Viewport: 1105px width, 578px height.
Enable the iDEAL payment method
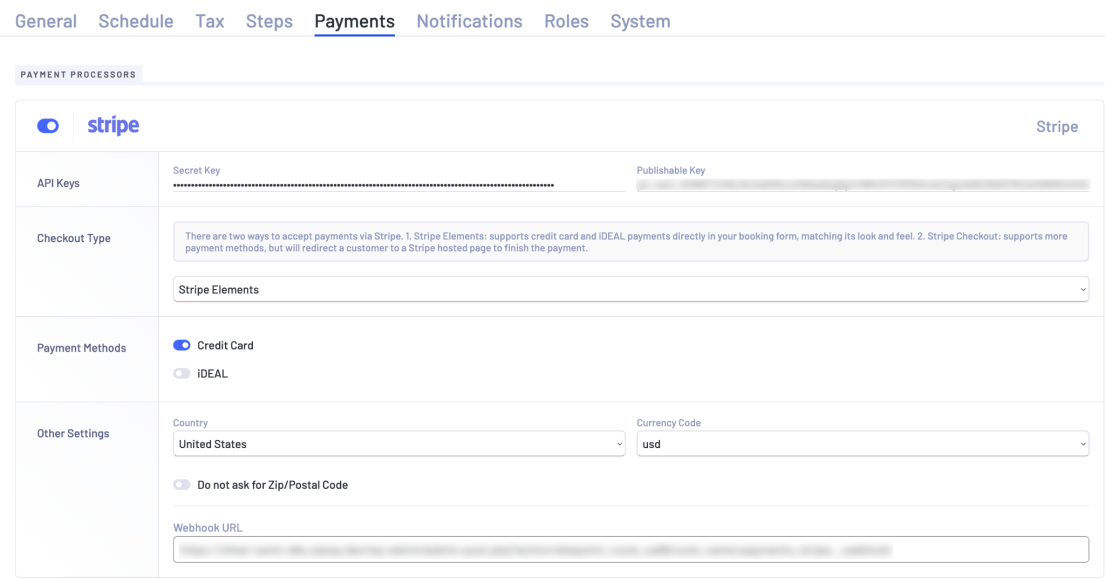(182, 374)
